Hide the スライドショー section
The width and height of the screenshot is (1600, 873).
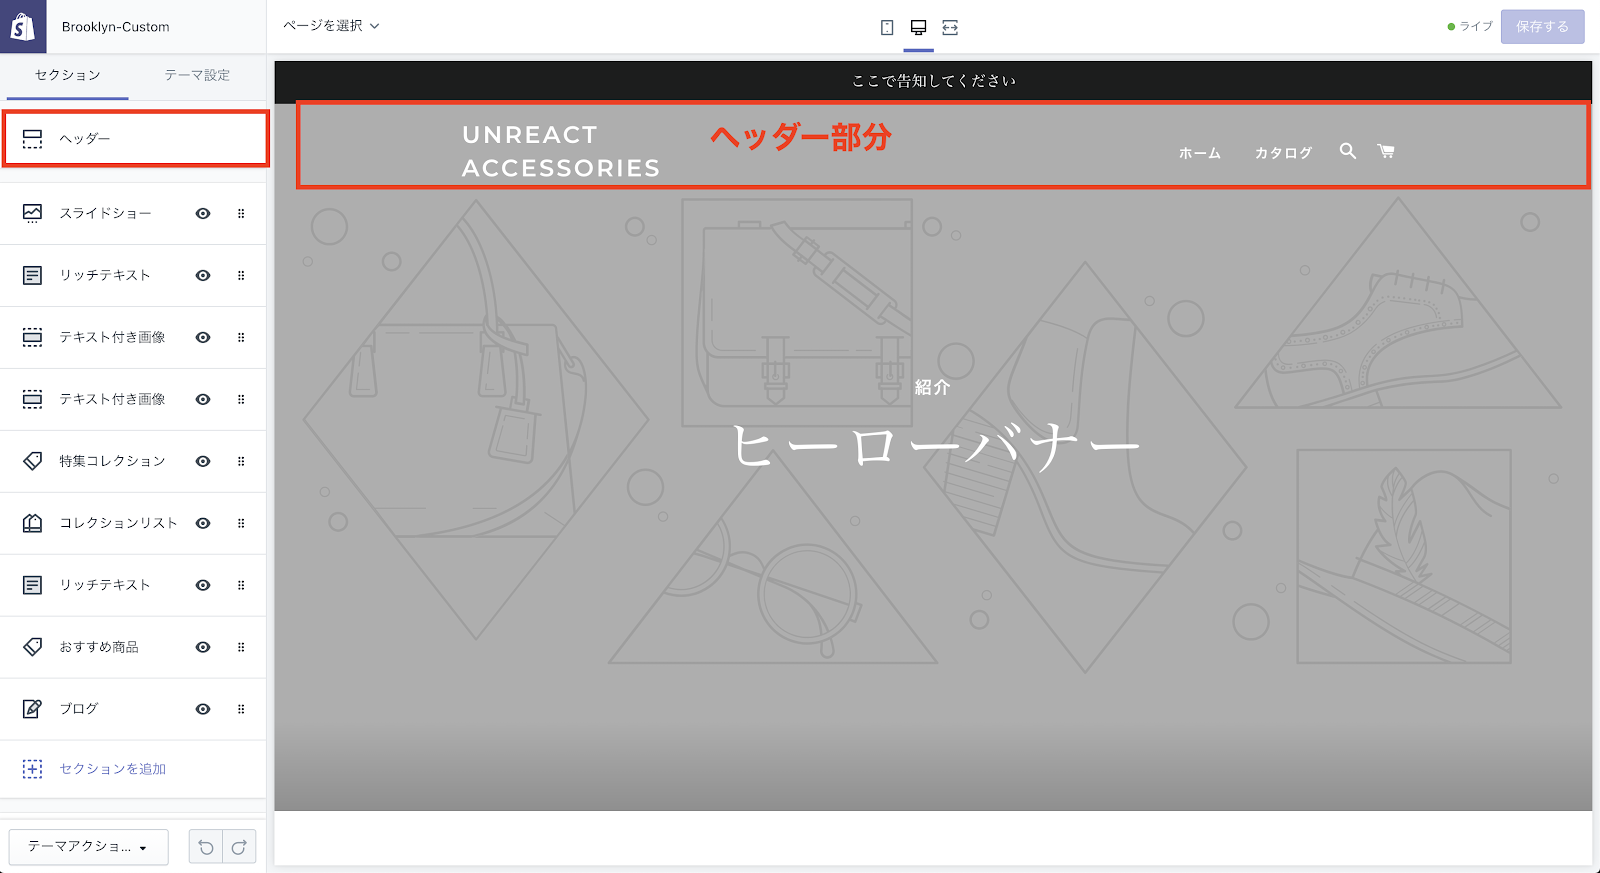[203, 214]
